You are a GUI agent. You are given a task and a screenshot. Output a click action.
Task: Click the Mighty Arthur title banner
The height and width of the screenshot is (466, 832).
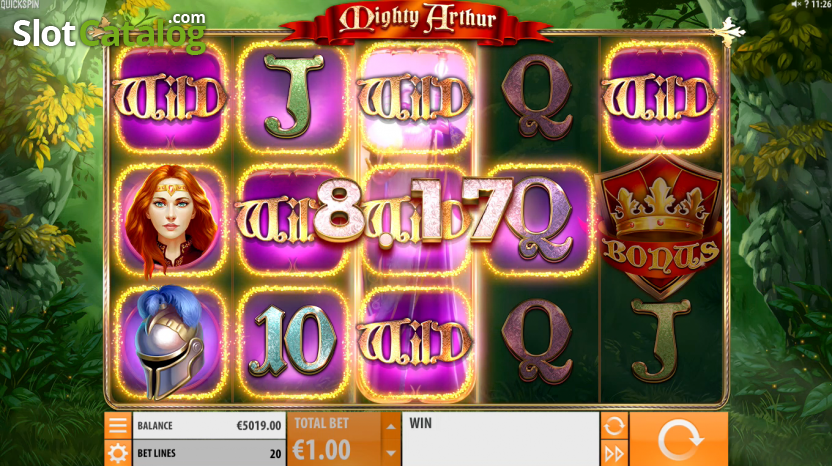pyautogui.click(x=417, y=21)
